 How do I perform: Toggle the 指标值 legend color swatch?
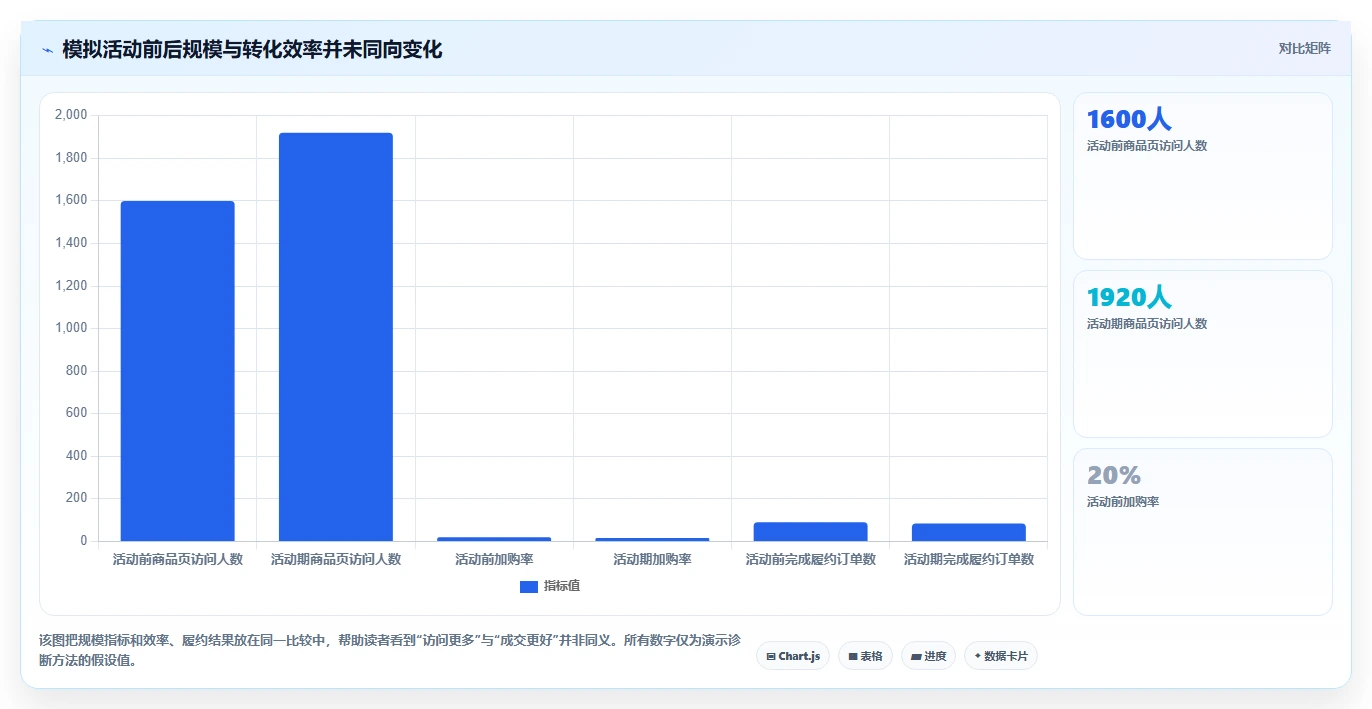pyautogui.click(x=529, y=587)
